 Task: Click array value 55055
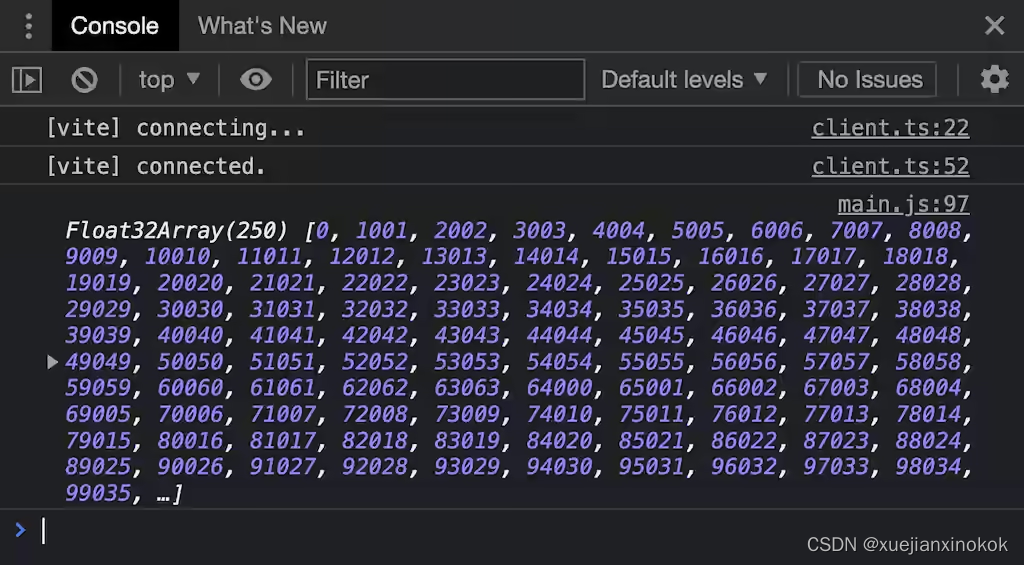(x=652, y=362)
